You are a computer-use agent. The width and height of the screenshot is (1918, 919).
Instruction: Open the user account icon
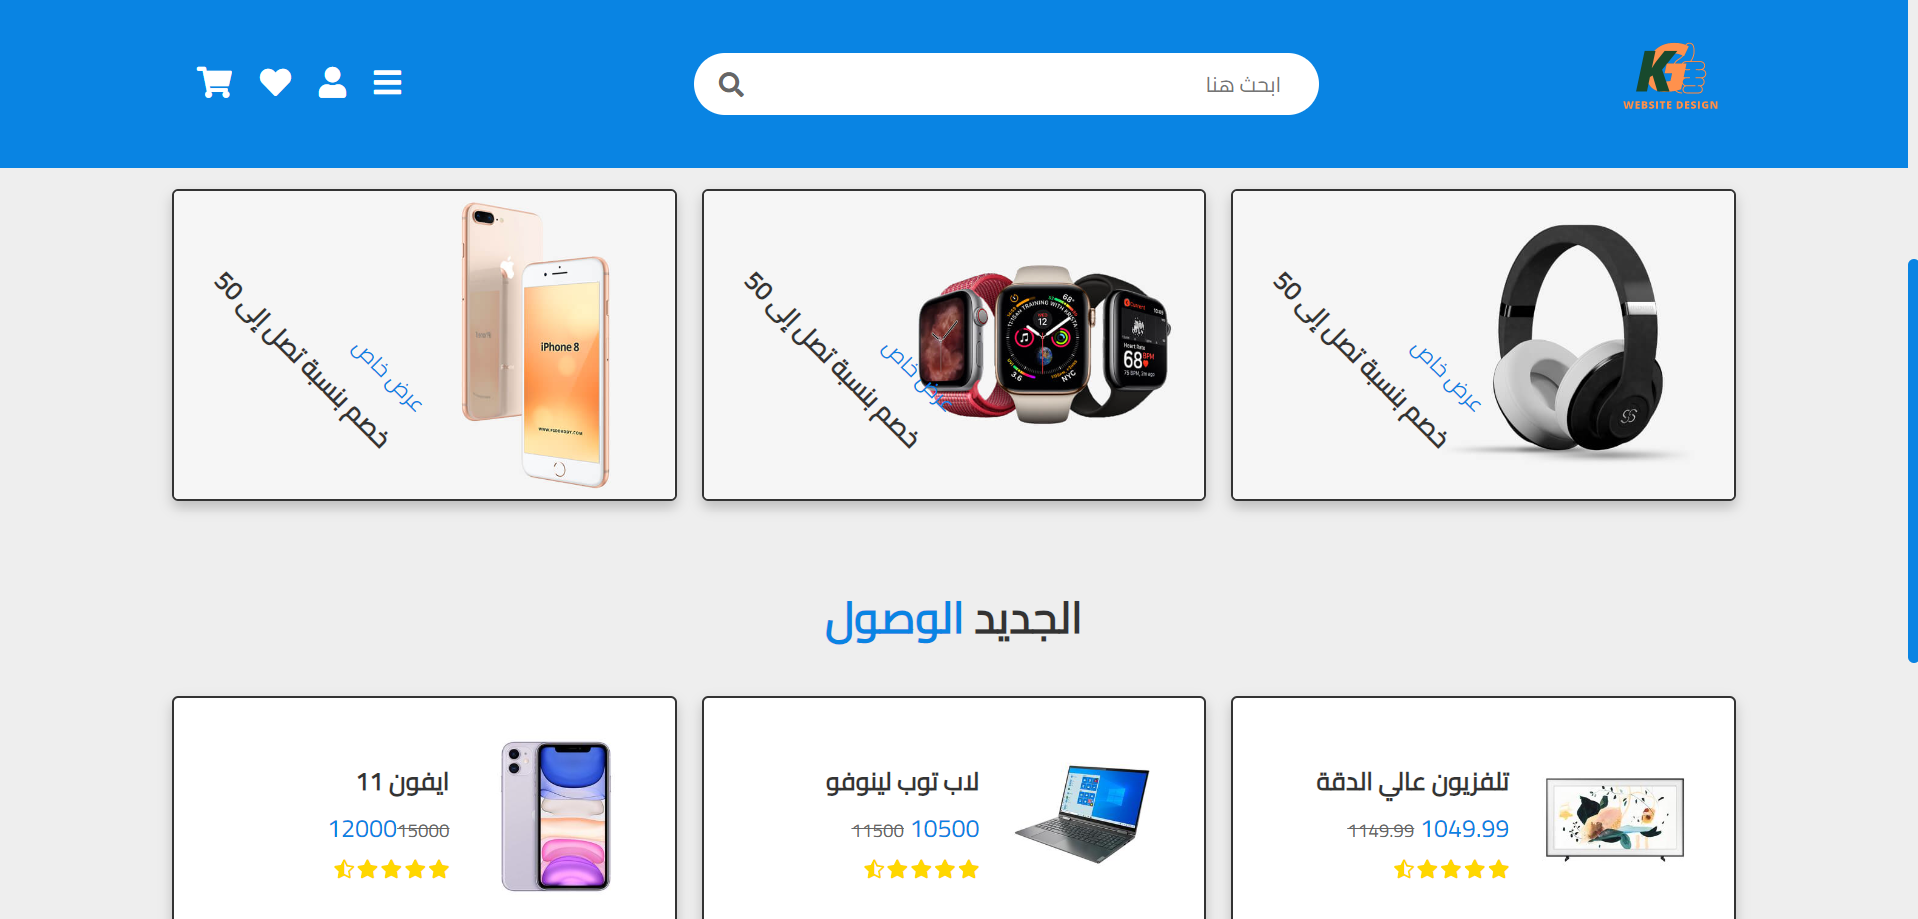pos(332,82)
